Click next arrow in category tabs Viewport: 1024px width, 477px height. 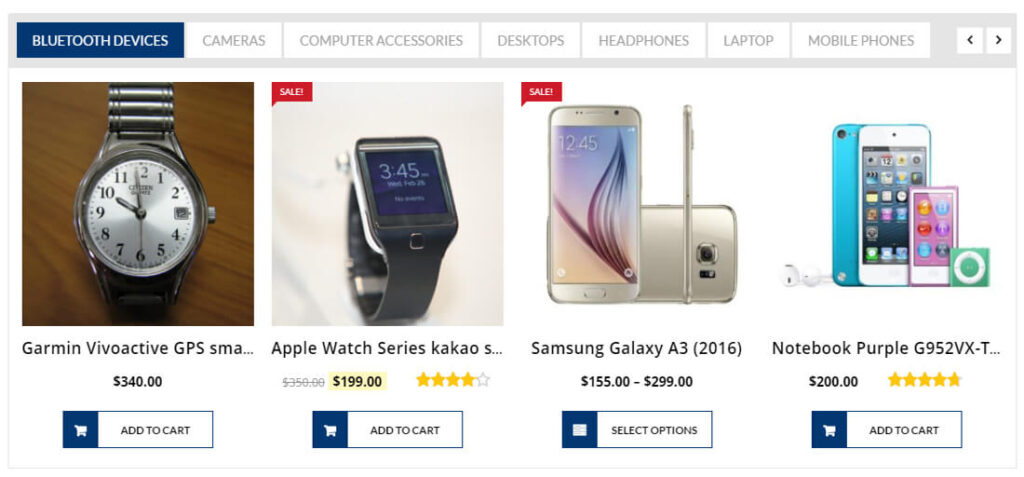[998, 40]
